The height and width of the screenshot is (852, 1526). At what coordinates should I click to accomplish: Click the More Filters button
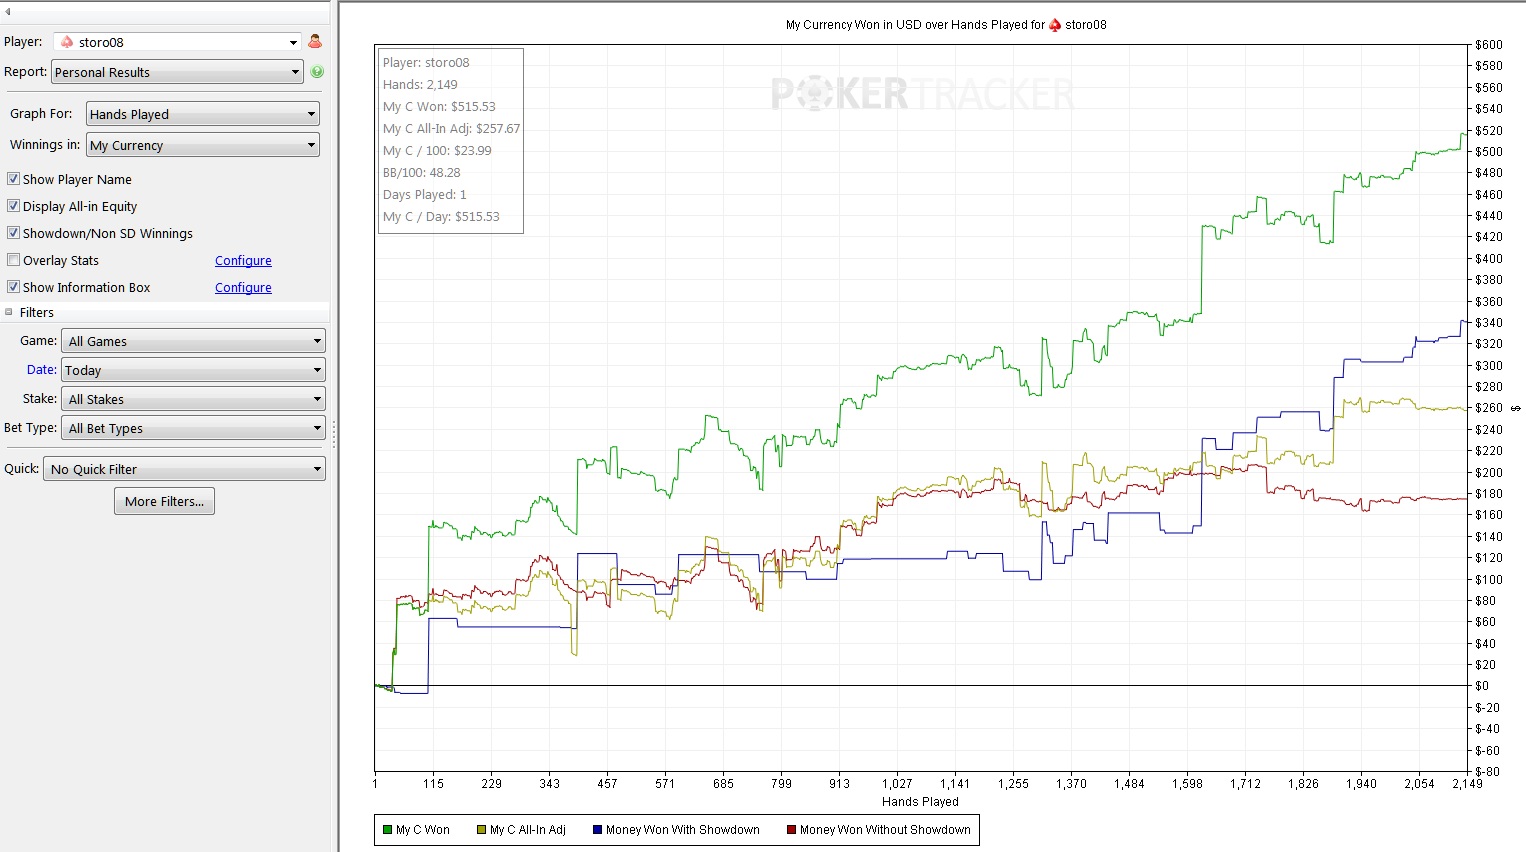click(x=164, y=501)
